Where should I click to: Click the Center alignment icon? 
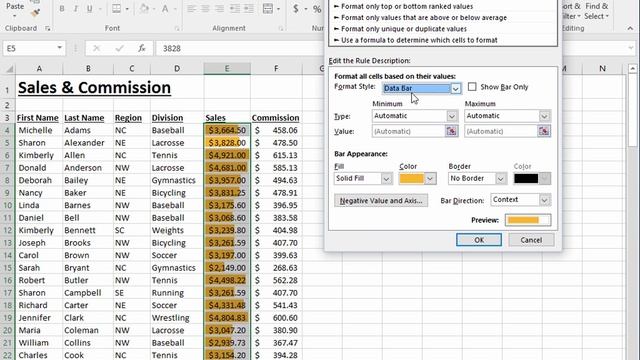(205, 9)
